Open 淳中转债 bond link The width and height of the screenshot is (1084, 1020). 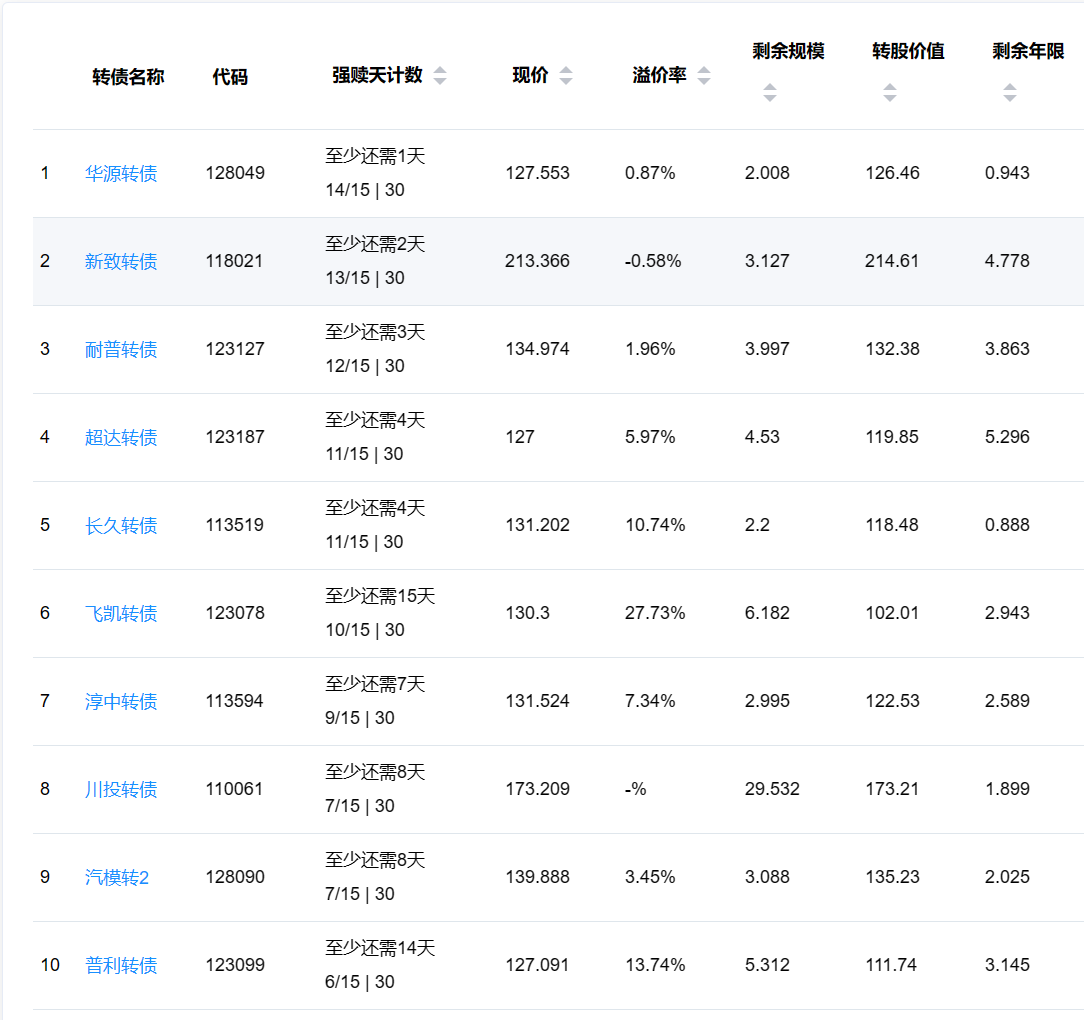[x=121, y=702]
